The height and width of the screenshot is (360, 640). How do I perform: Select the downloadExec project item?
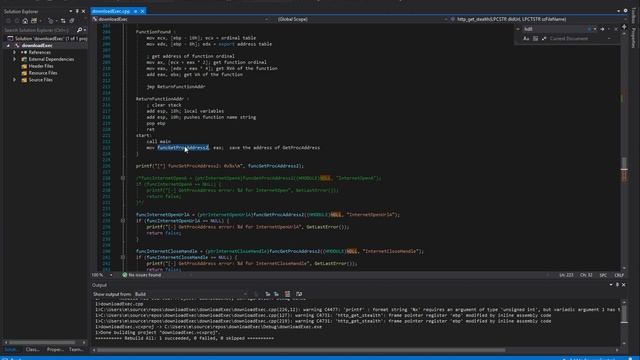37,45
